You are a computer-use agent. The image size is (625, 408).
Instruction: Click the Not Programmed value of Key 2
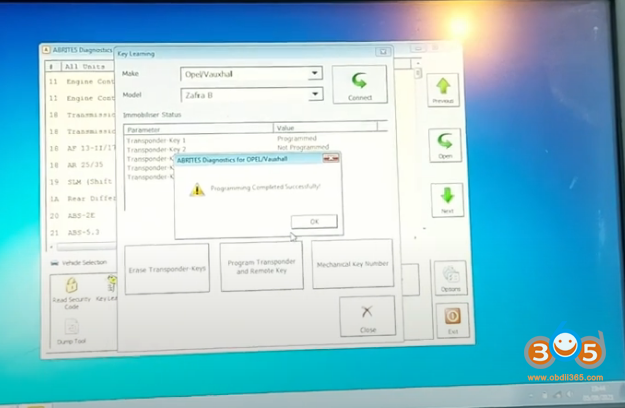point(303,147)
